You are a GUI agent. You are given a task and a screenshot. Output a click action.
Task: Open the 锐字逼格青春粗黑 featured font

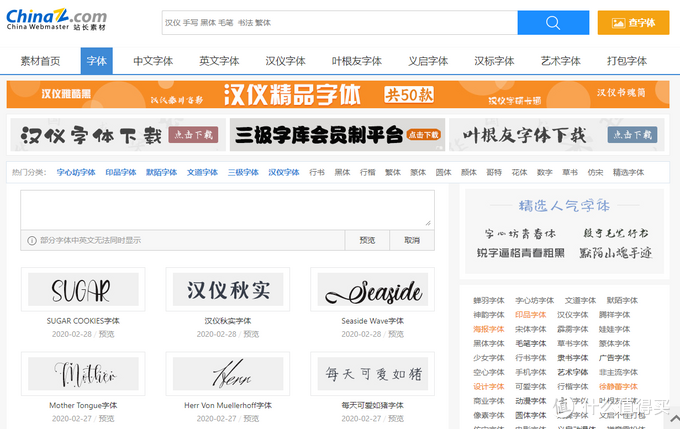[521, 253]
